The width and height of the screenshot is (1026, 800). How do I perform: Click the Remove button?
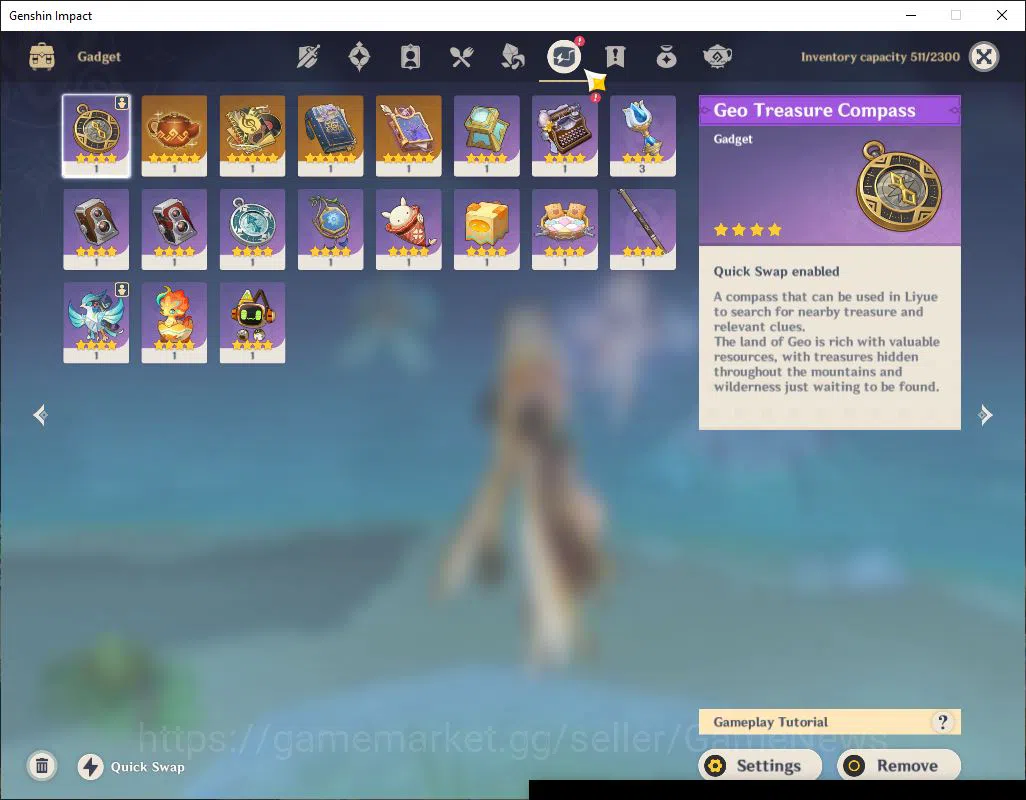898,765
